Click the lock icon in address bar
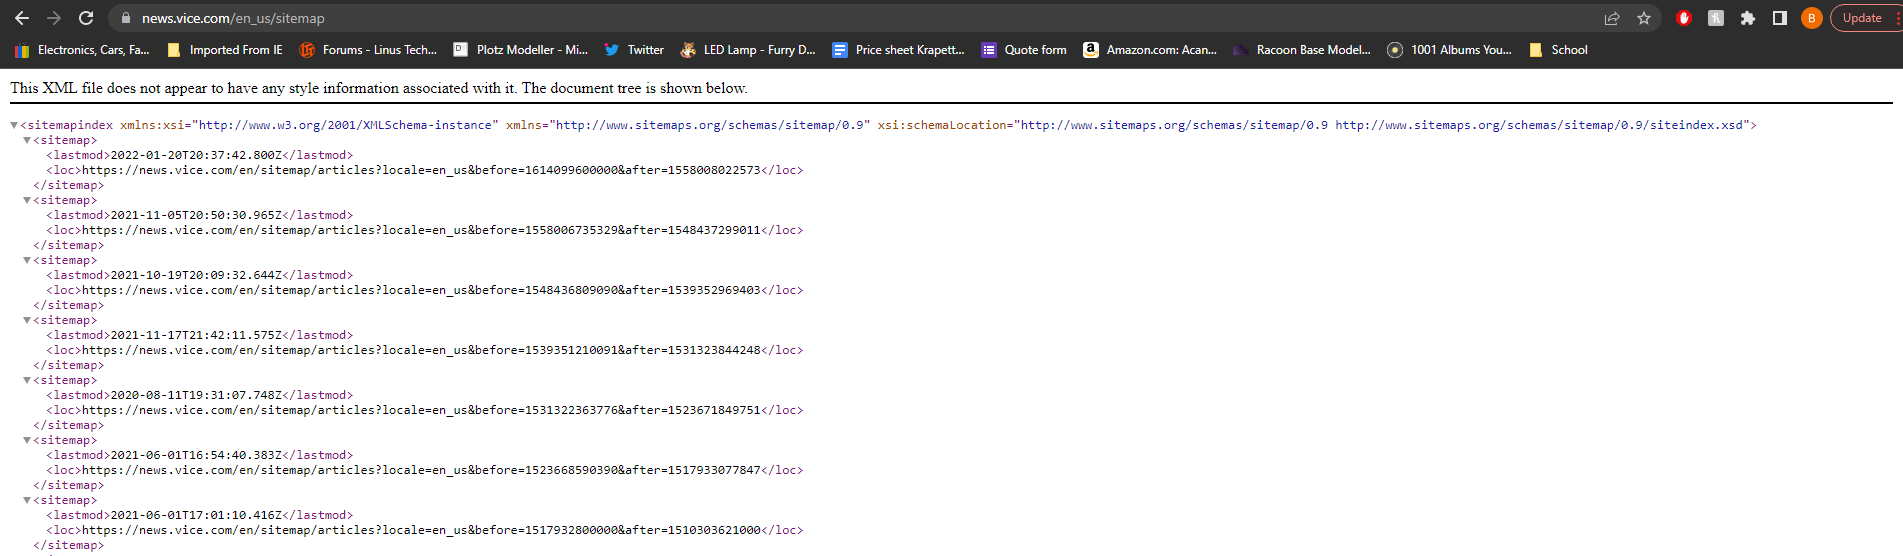1903x556 pixels. coord(125,18)
